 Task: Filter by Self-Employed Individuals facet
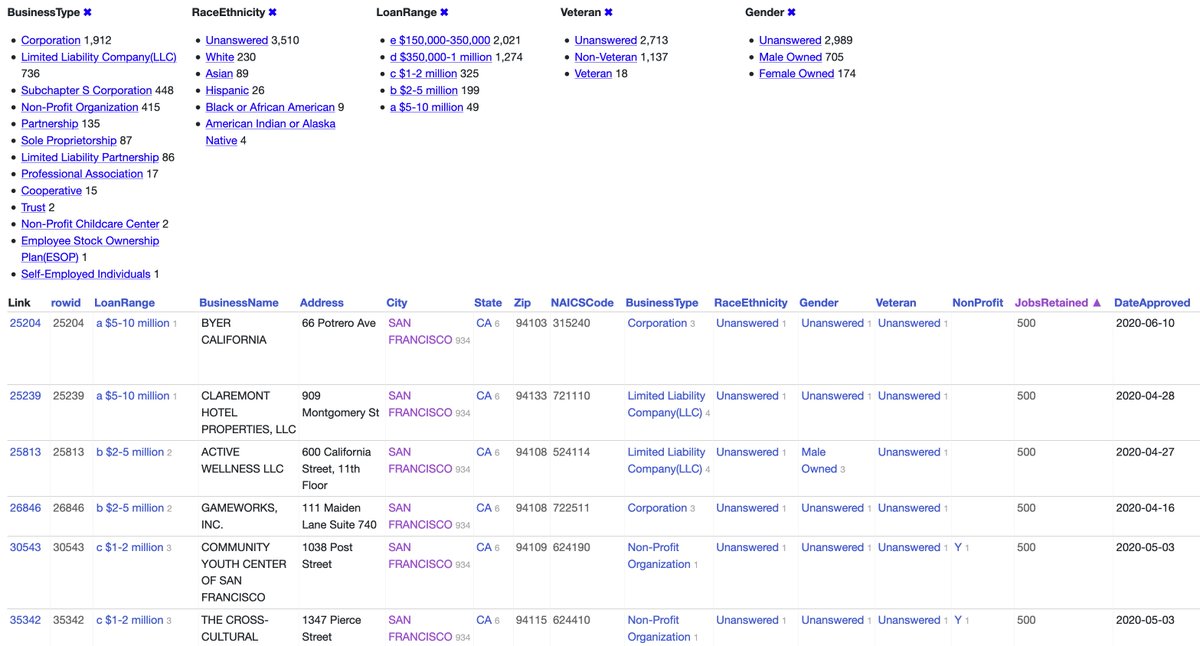point(86,274)
